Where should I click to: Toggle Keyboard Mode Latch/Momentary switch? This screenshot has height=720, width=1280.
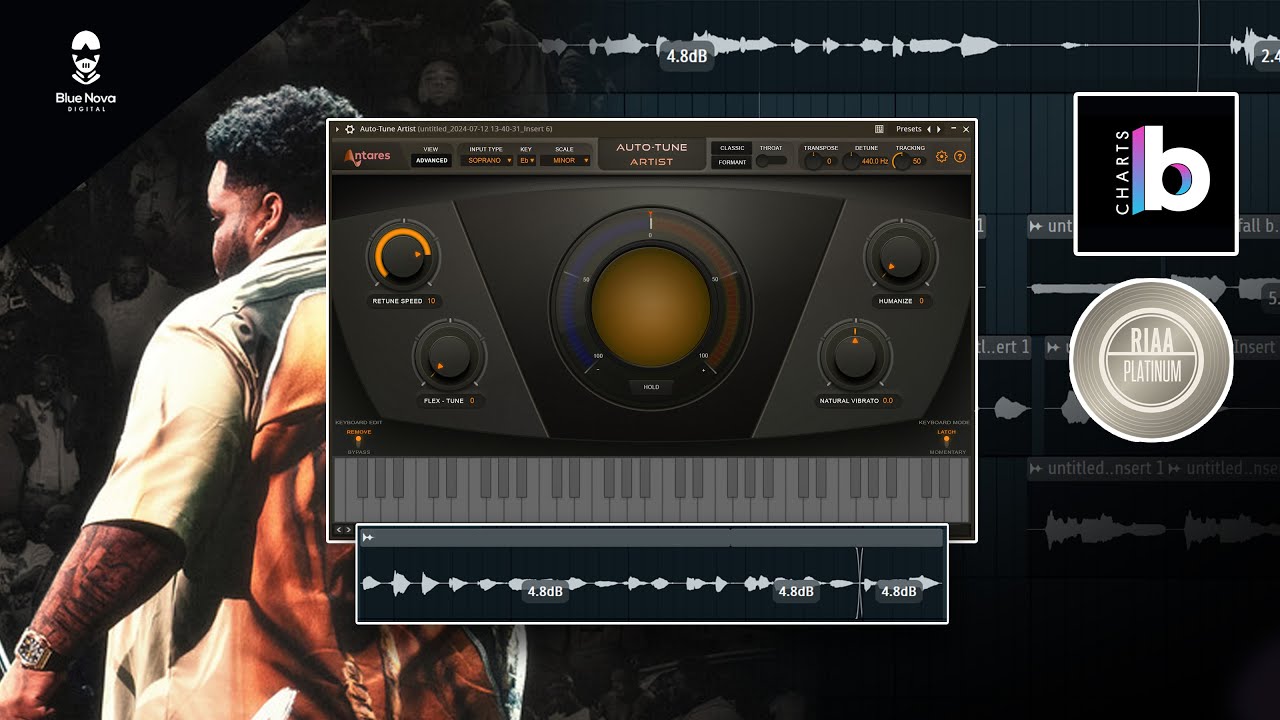click(x=946, y=441)
